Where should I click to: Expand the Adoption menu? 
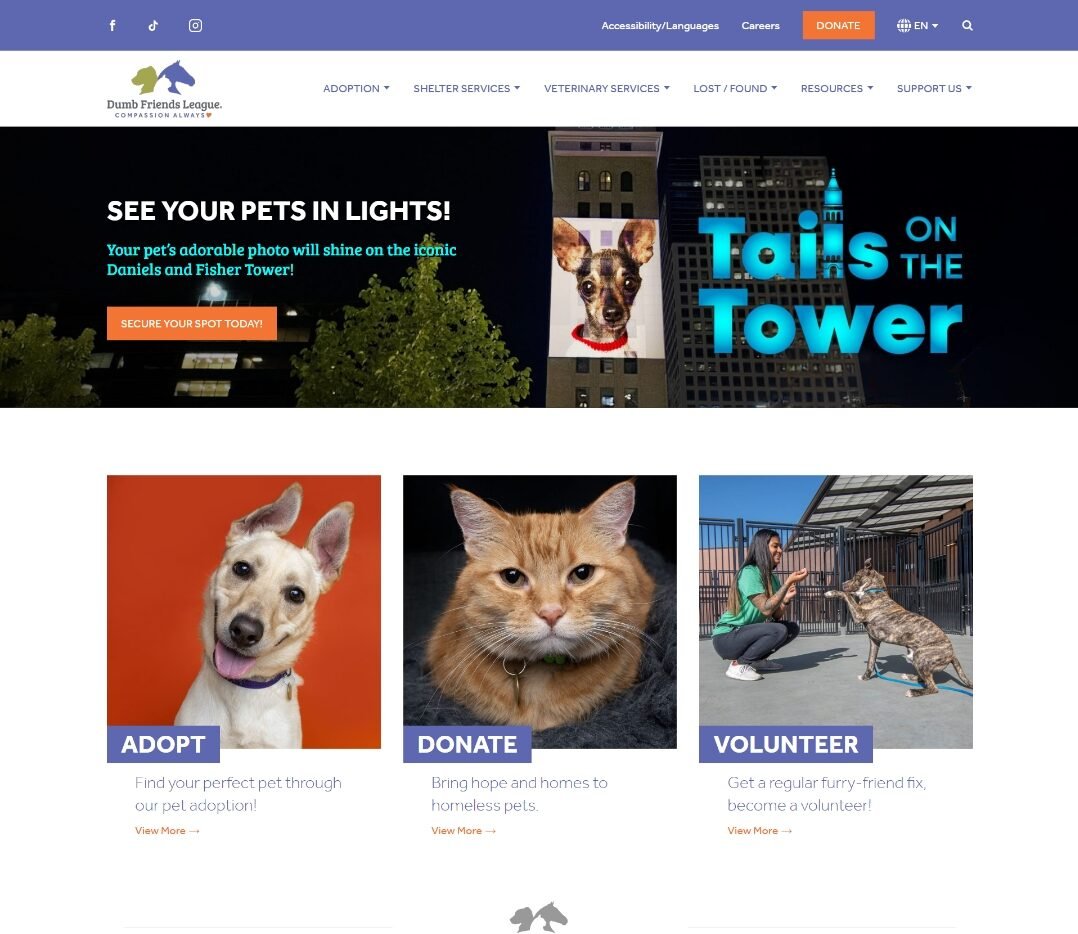(x=356, y=88)
